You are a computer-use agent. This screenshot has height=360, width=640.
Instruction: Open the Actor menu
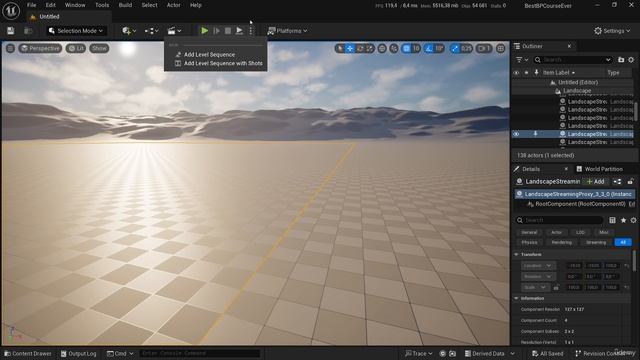173,5
